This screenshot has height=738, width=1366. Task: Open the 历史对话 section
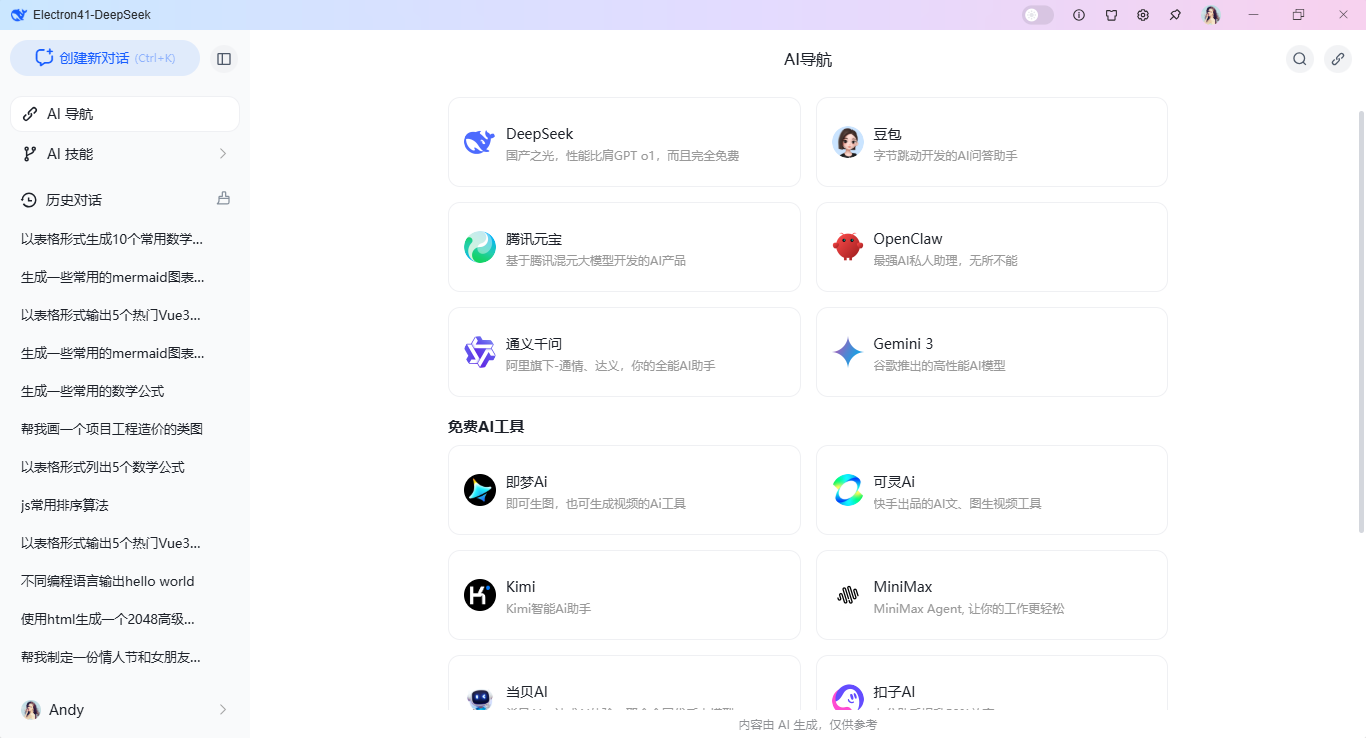(73, 198)
